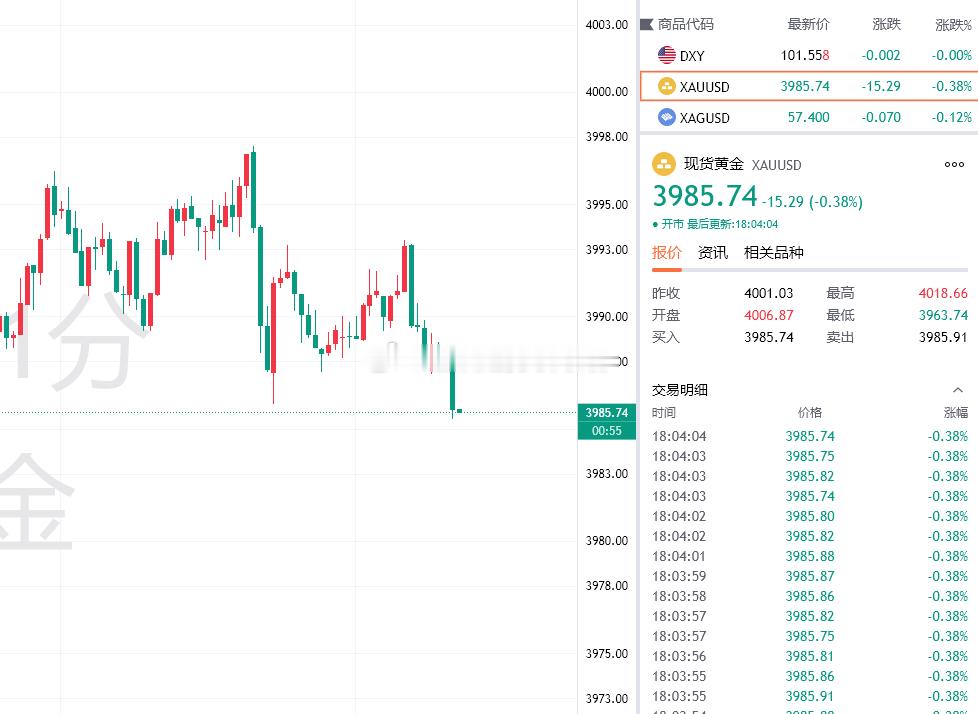The height and width of the screenshot is (714, 978).
Task: Click the trade price 3985.87
Action: (810, 576)
